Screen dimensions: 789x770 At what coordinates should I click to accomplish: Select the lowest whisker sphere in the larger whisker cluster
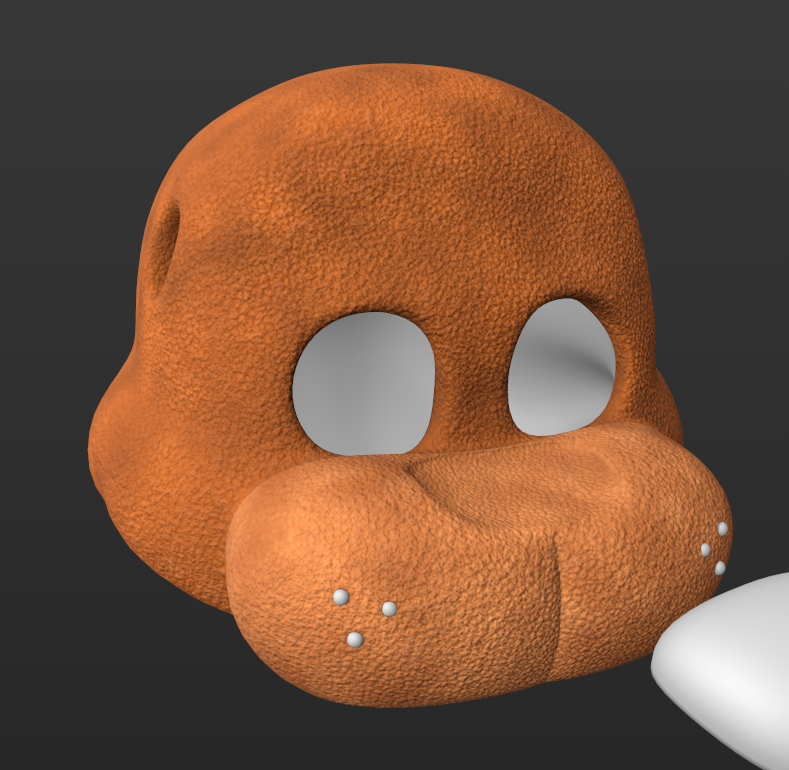(x=355, y=640)
